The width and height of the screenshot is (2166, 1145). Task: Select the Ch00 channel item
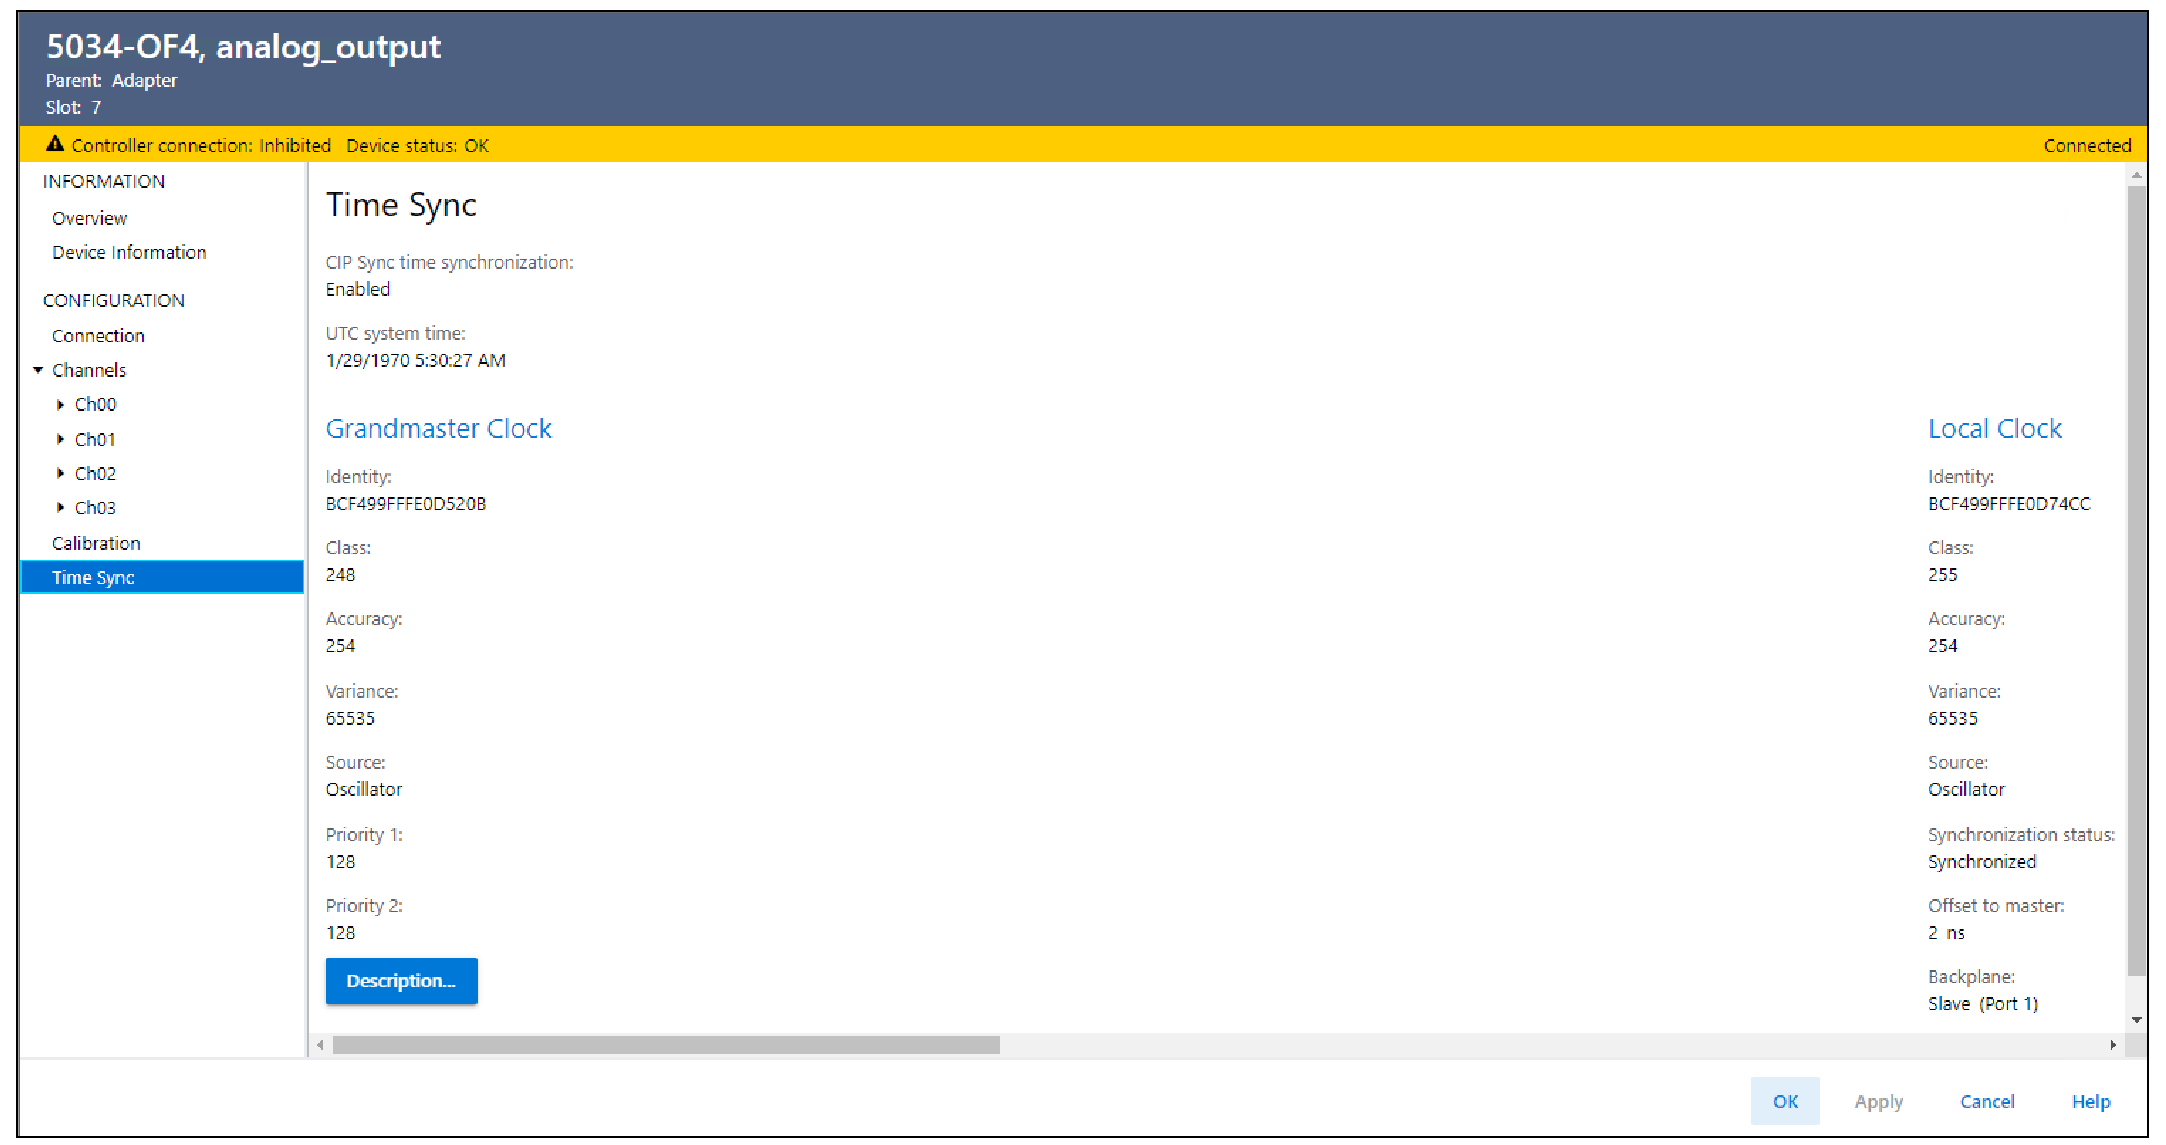(x=95, y=405)
